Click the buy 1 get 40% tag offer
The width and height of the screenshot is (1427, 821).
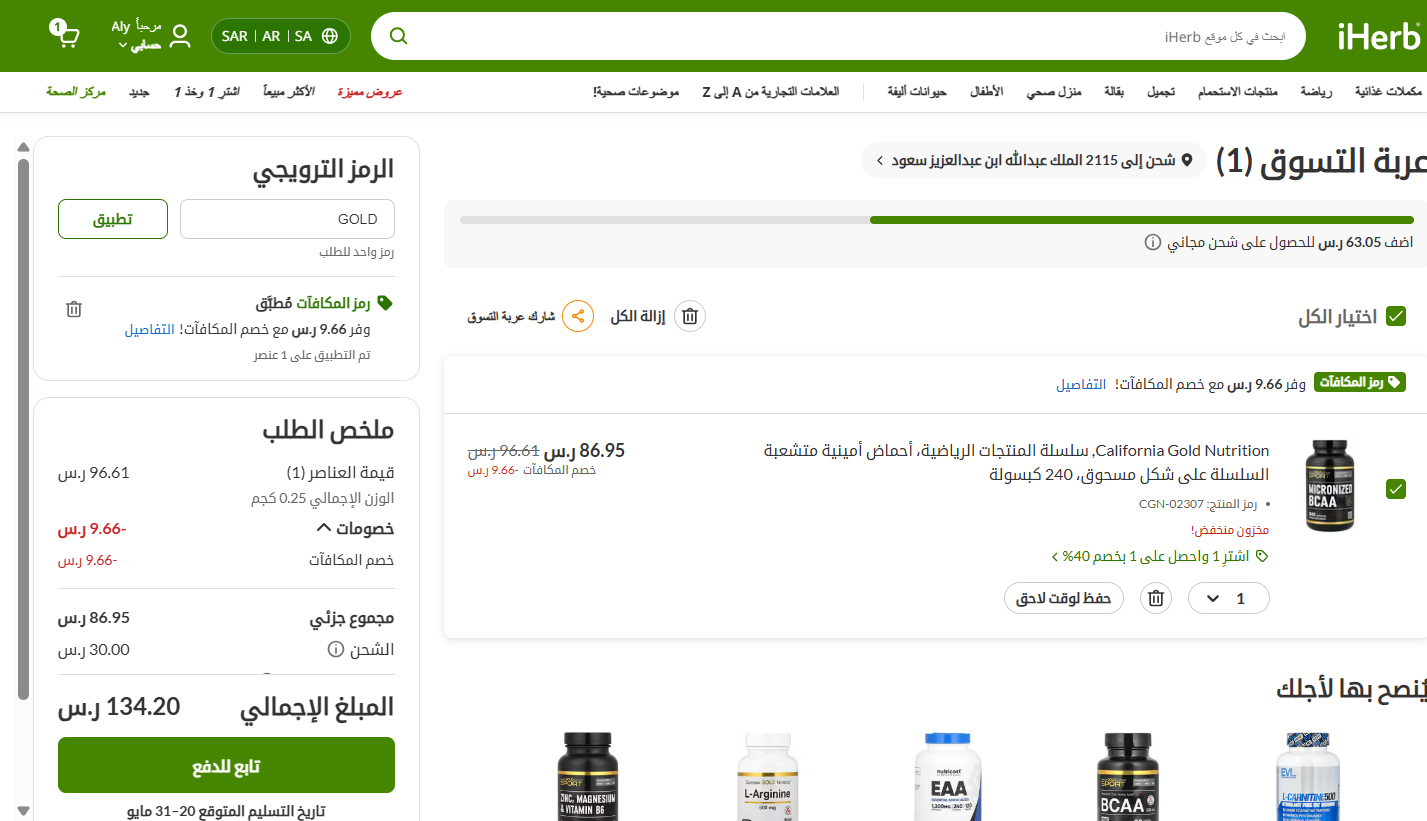pos(1160,556)
